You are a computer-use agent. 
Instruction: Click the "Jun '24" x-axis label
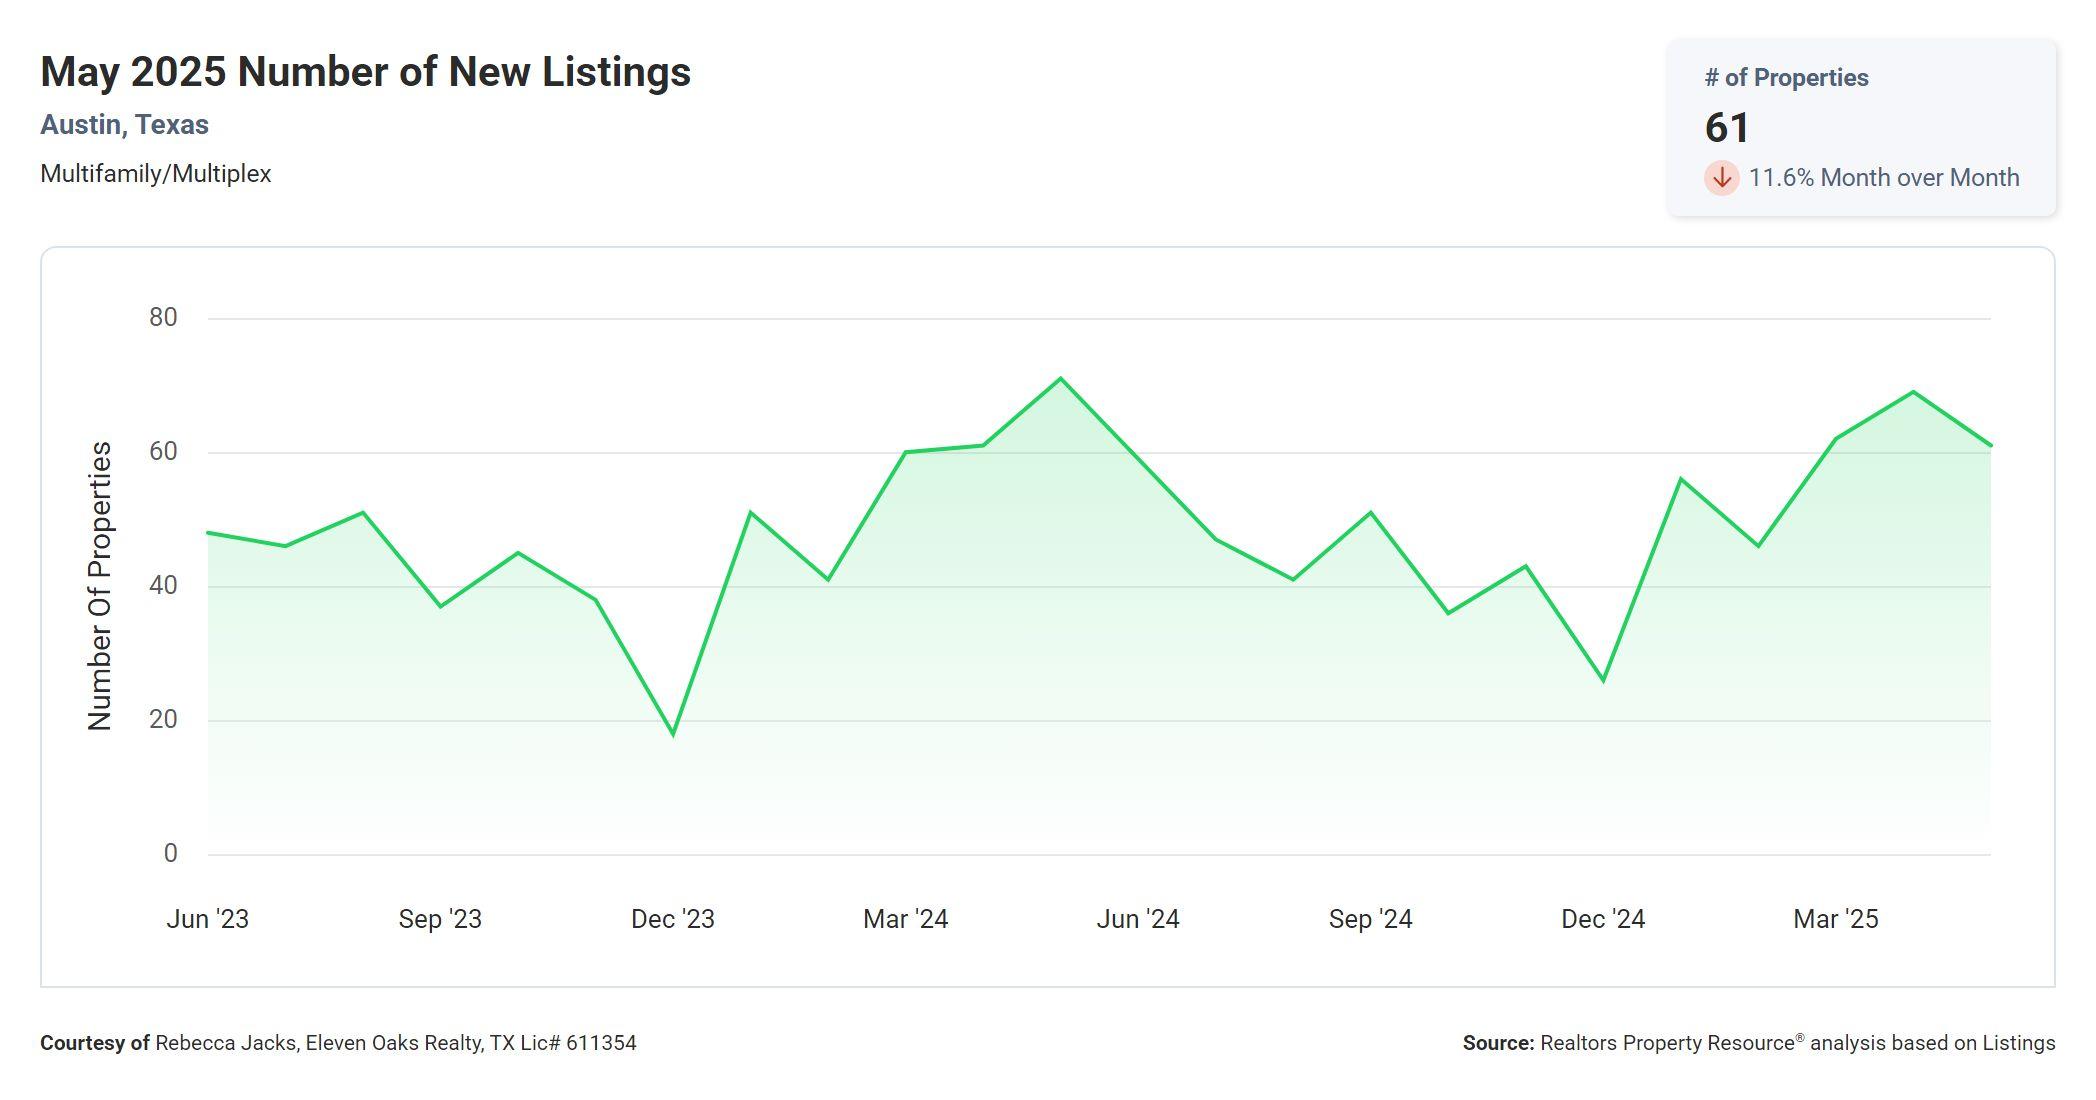coord(1138,919)
